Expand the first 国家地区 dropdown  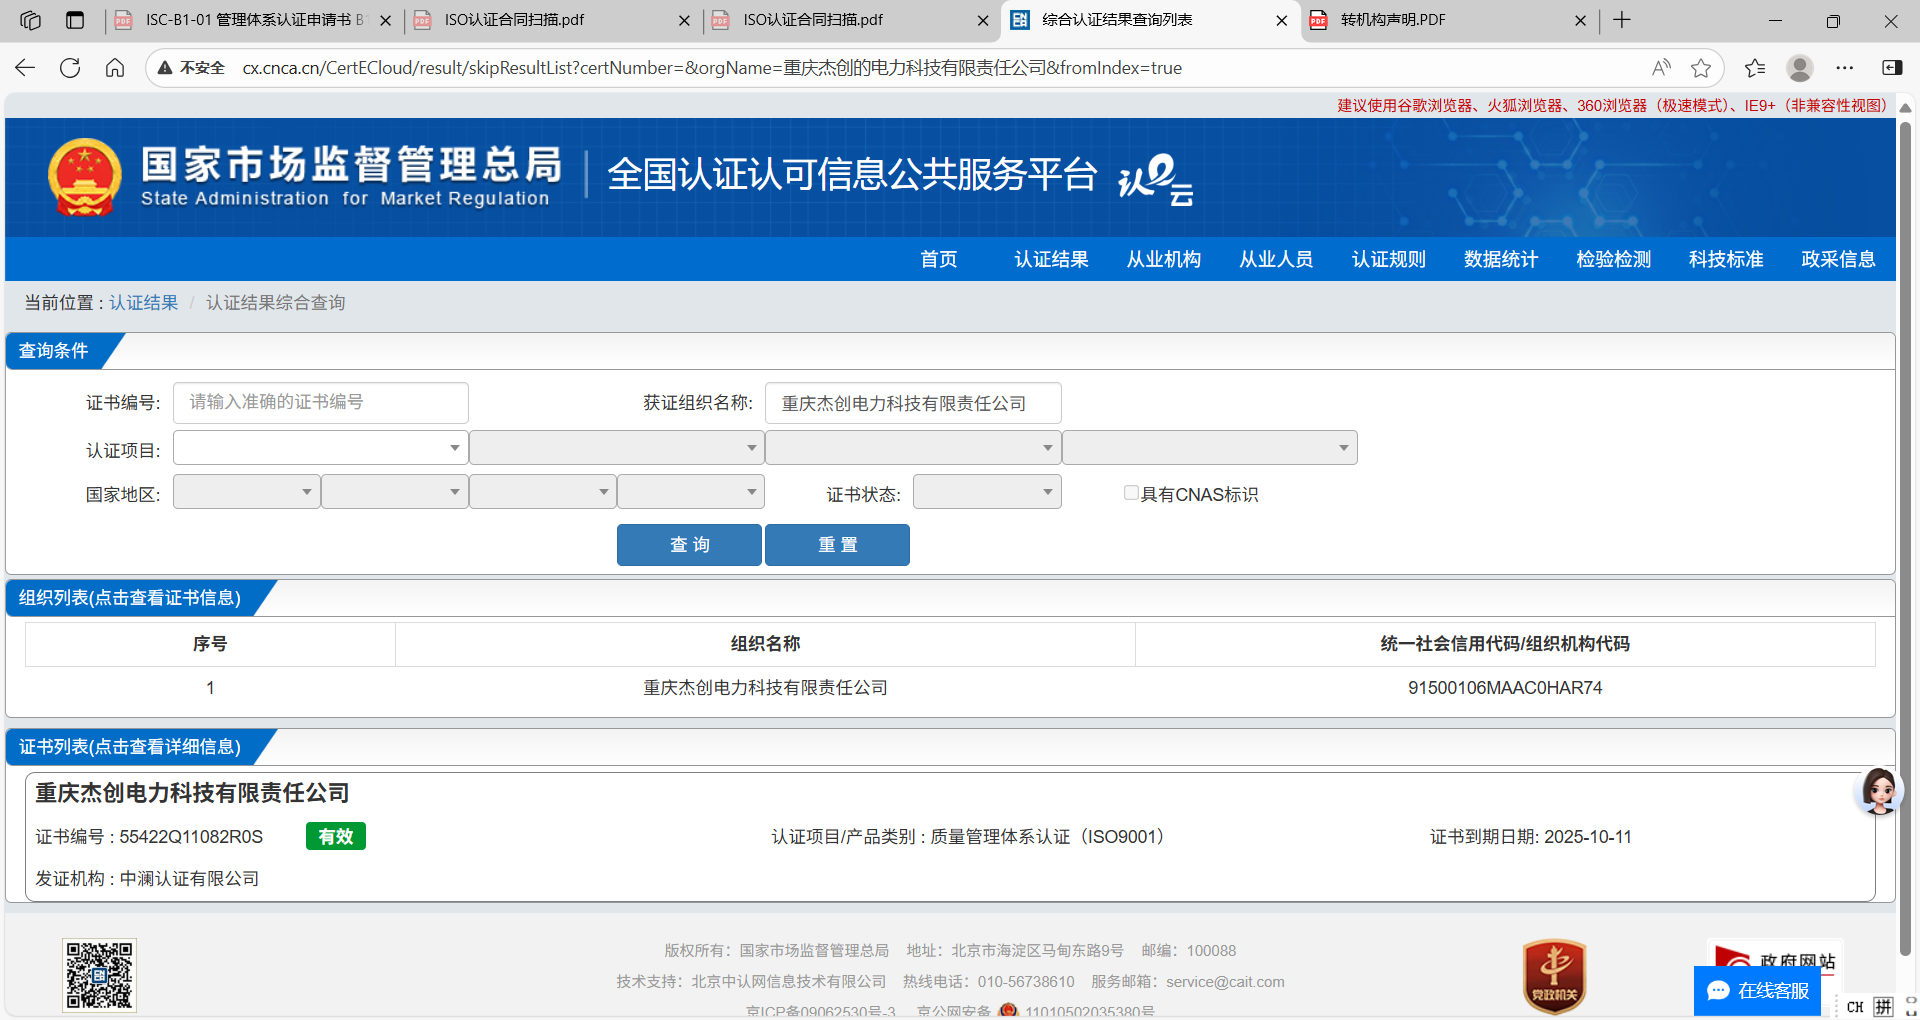[246, 492]
